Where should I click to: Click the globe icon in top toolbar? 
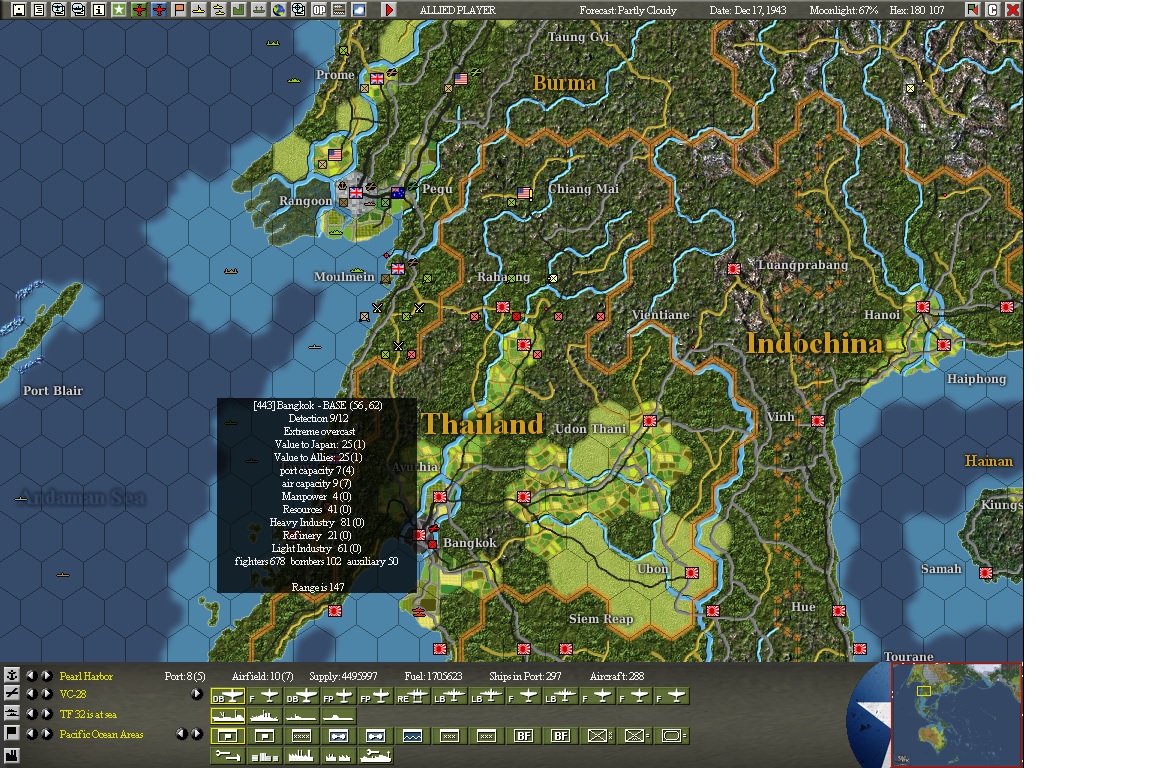point(278,10)
